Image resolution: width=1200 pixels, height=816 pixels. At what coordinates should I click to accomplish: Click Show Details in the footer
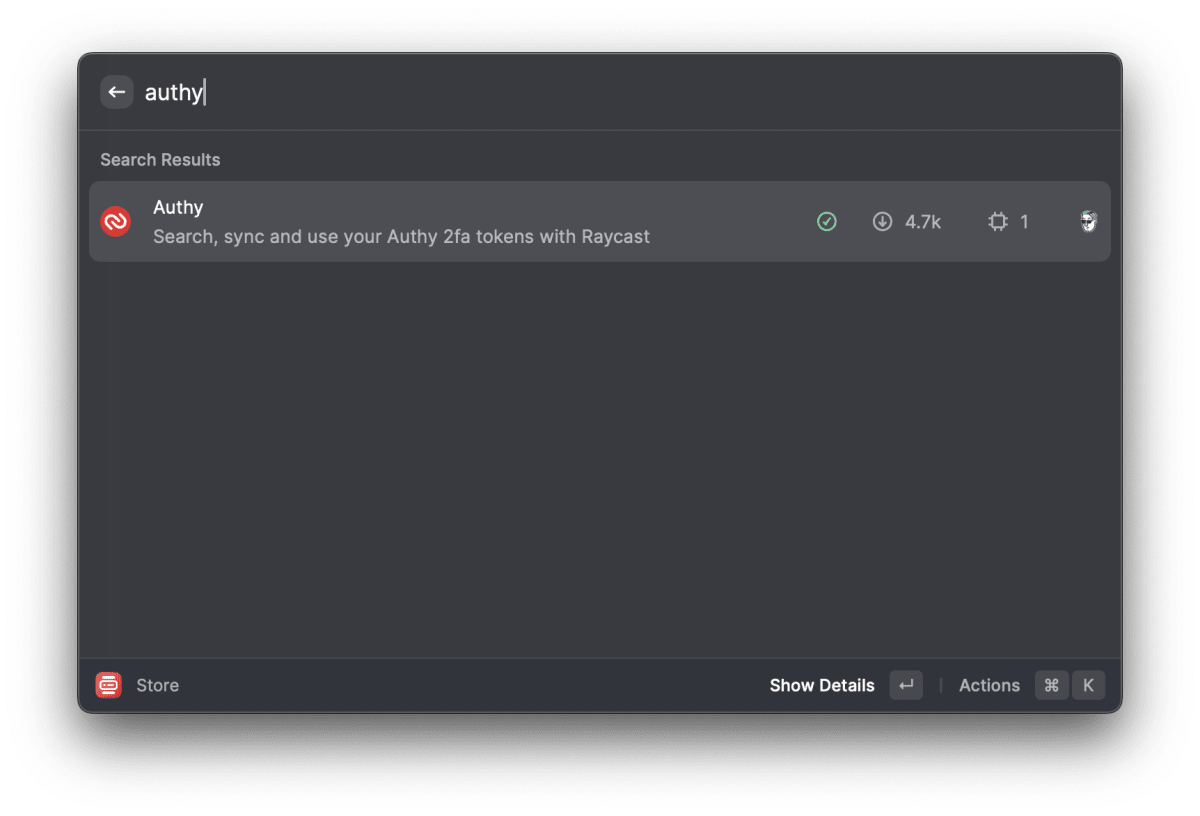tap(822, 685)
